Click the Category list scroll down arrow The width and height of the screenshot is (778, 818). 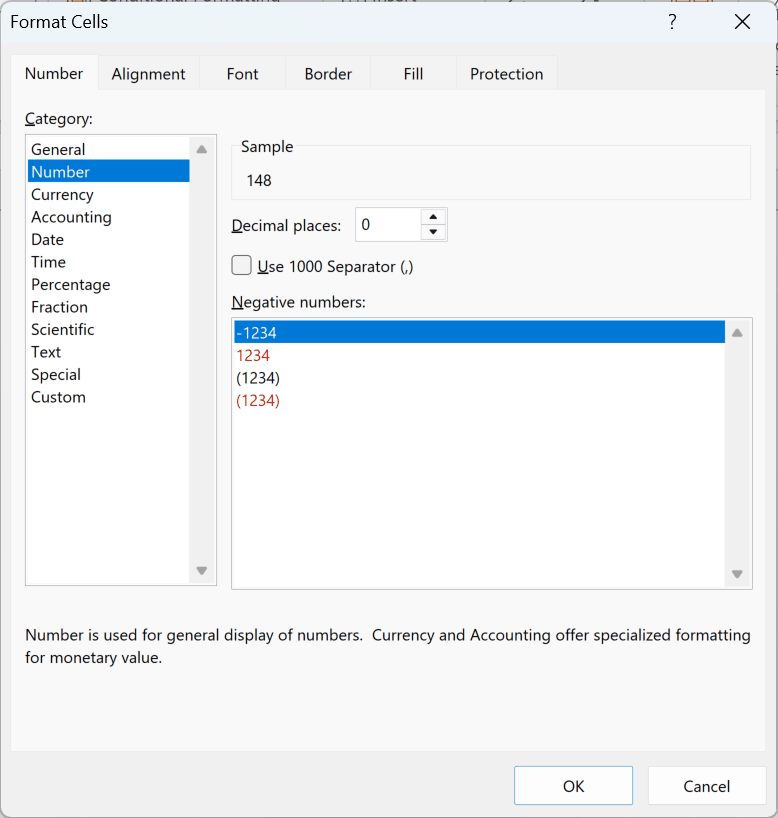(202, 570)
